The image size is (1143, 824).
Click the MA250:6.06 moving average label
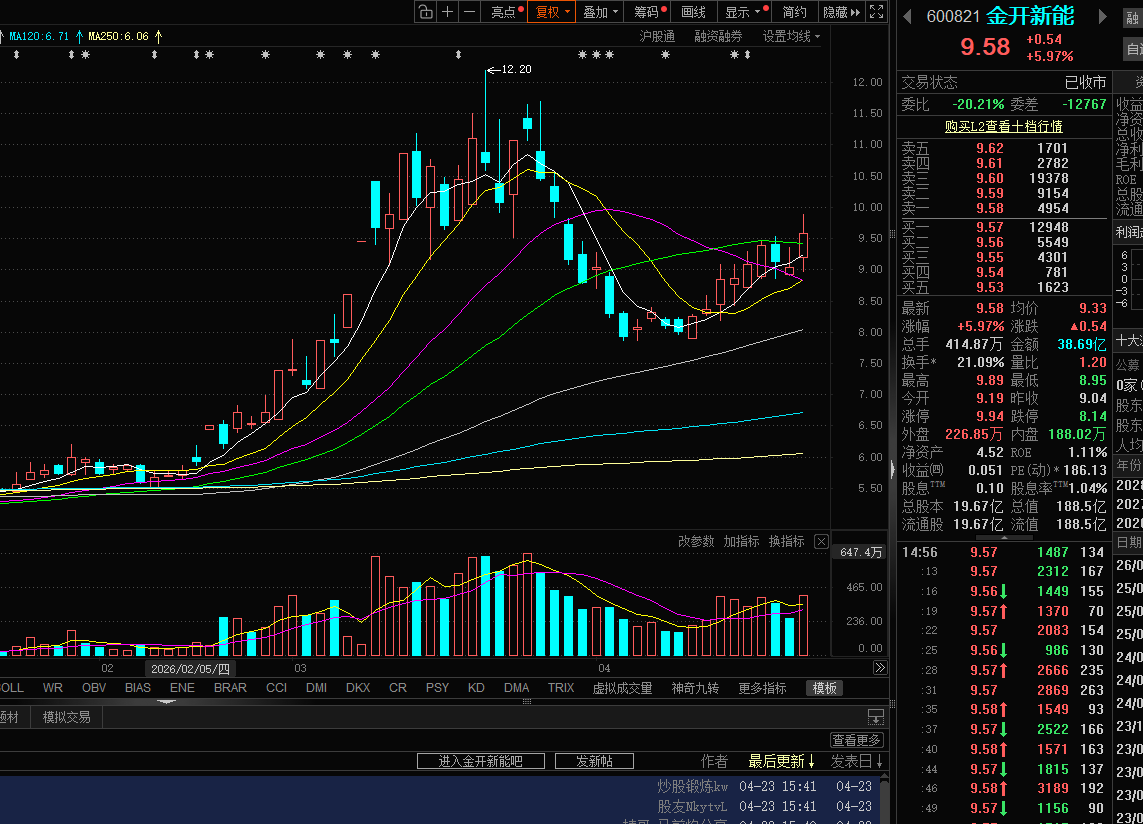[118, 36]
